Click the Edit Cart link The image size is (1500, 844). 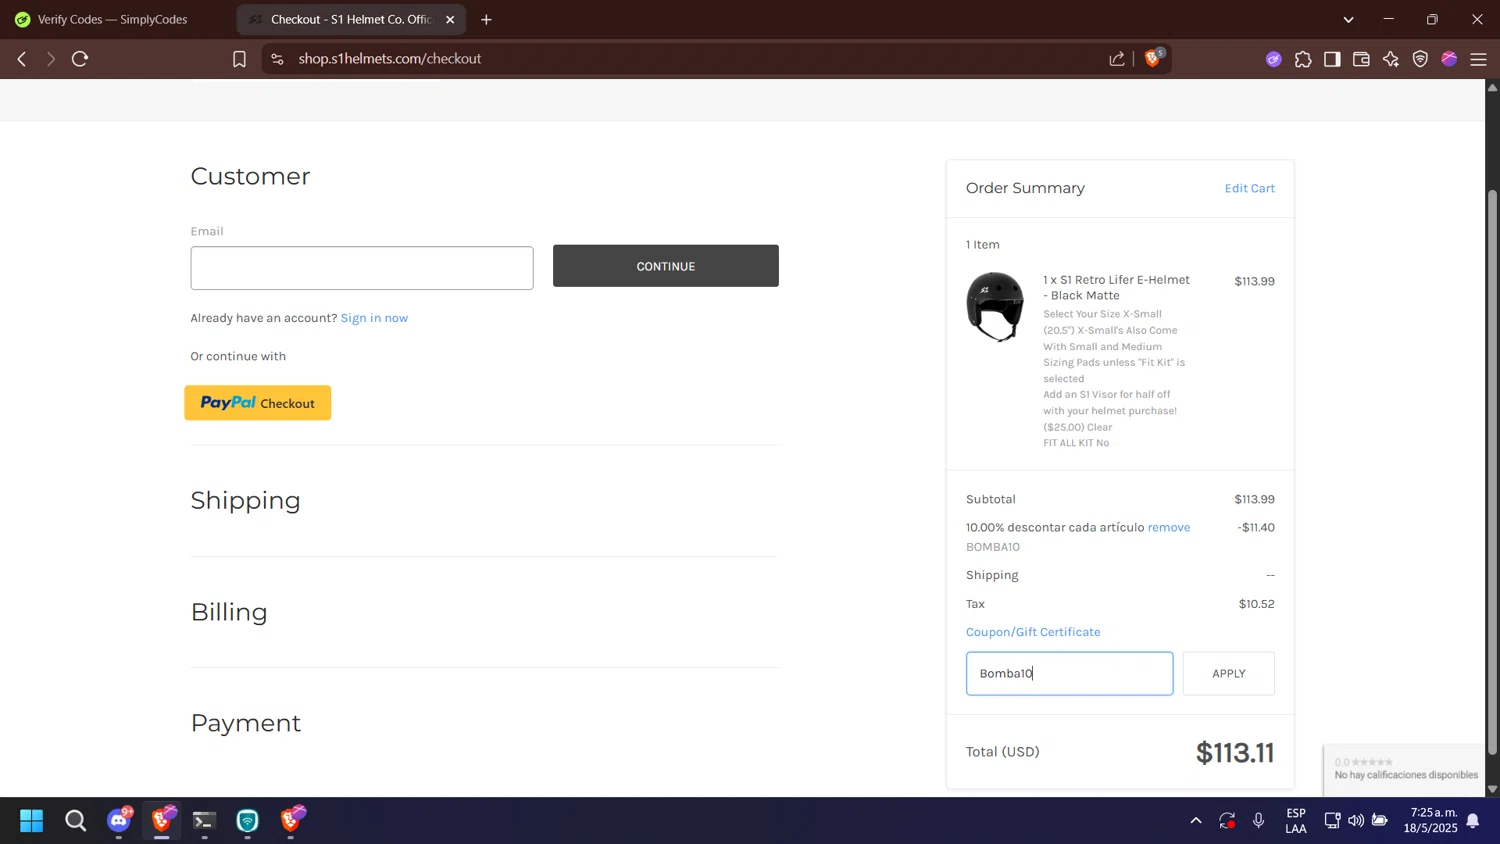(x=1250, y=188)
